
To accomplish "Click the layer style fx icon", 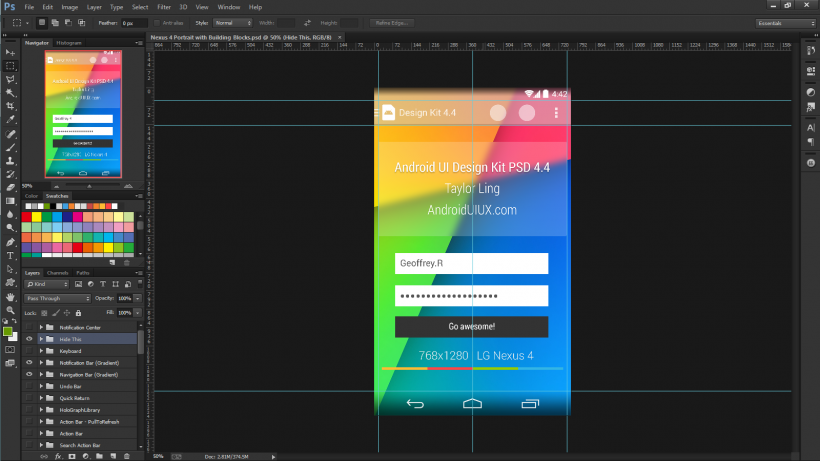I will click(58, 456).
